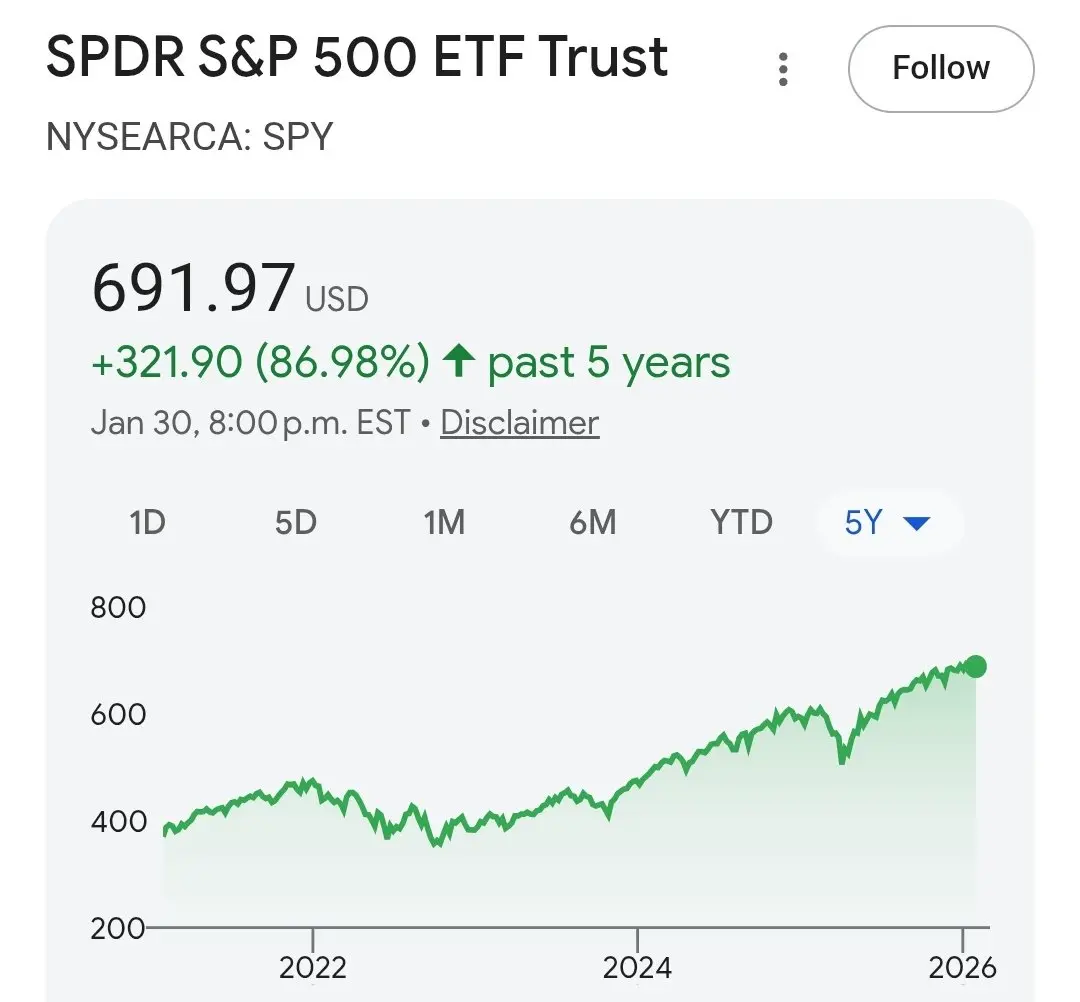Viewport: 1080px width, 1002px height.
Task: Show the 1M chart range
Action: click(x=444, y=522)
